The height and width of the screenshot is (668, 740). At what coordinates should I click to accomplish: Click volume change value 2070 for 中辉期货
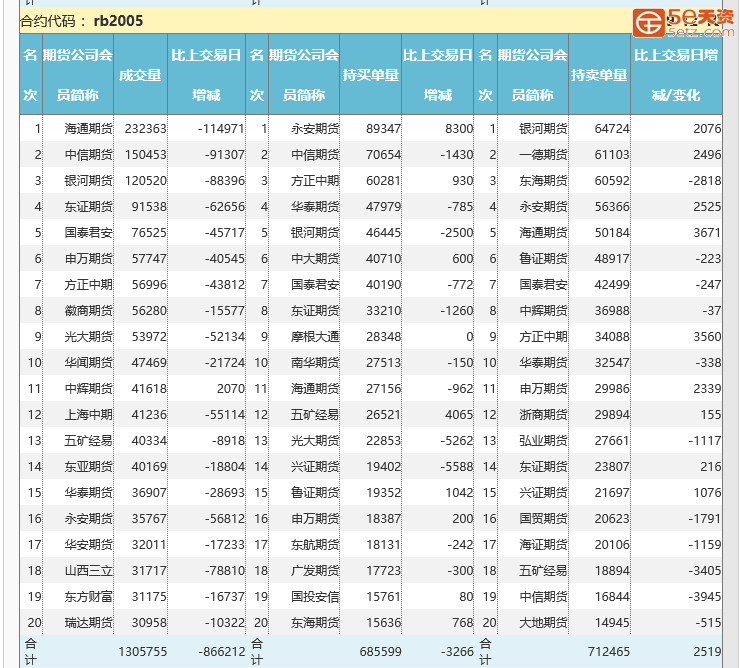pos(231,389)
